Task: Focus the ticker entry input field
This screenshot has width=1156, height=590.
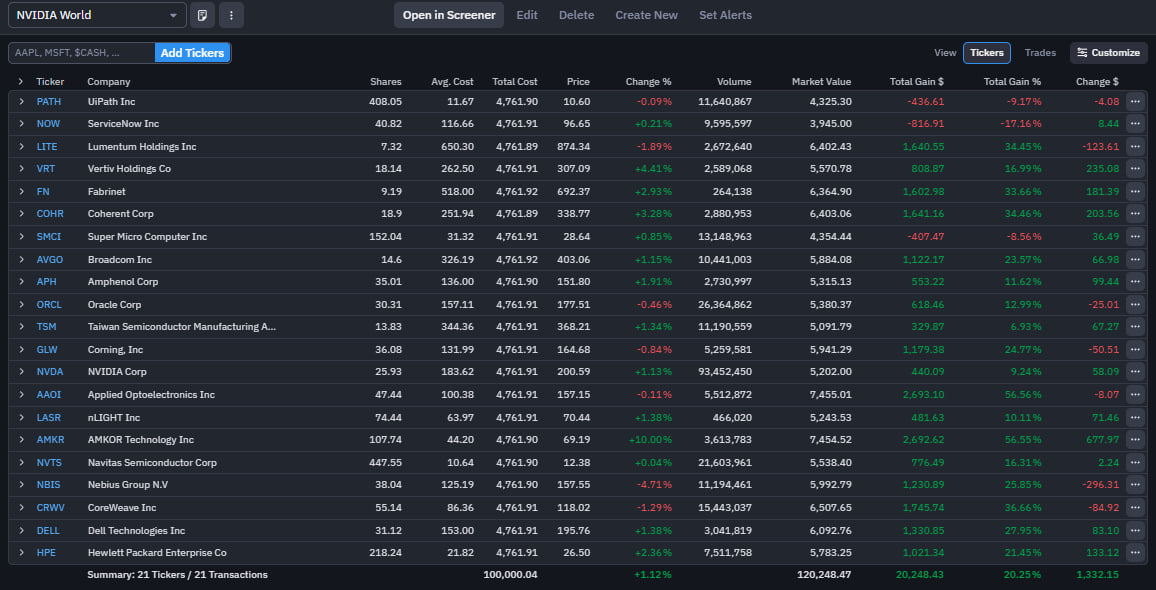Action: [x=82, y=53]
